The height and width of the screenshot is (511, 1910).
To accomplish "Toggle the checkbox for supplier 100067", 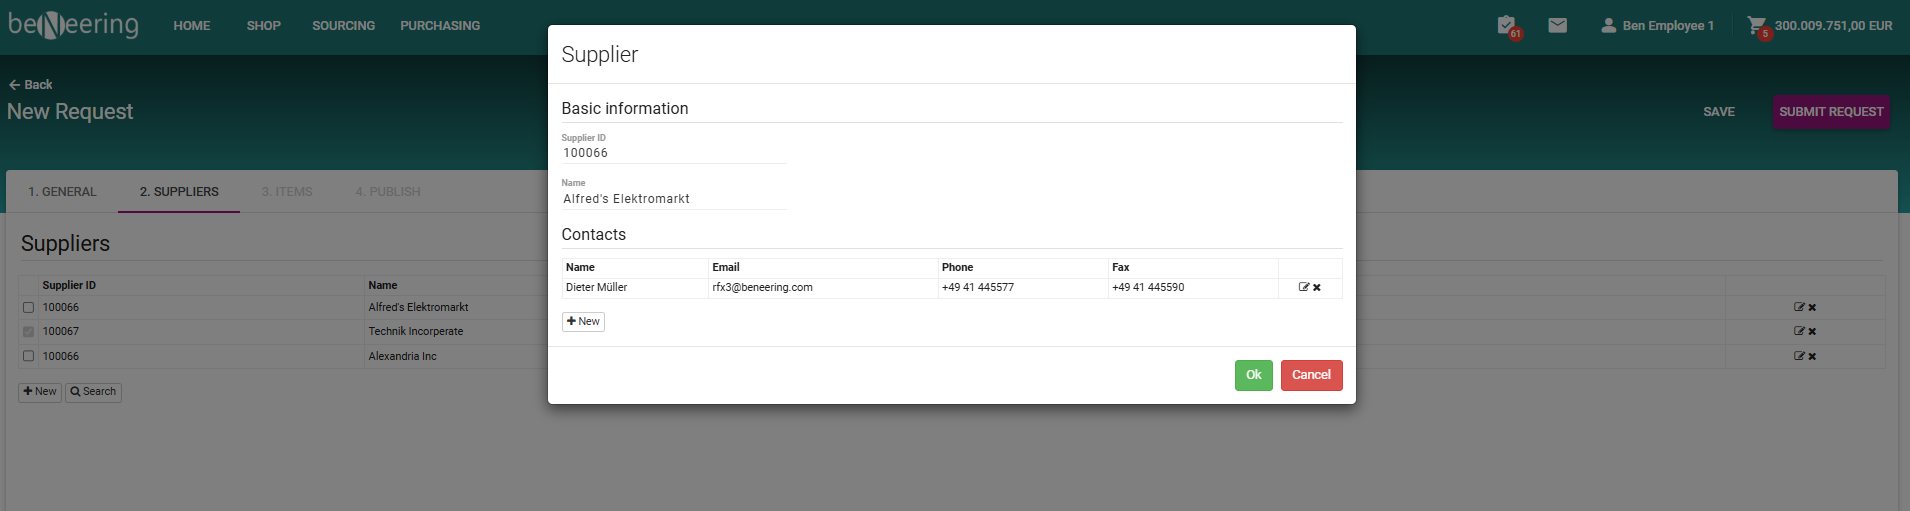I will pos(28,332).
